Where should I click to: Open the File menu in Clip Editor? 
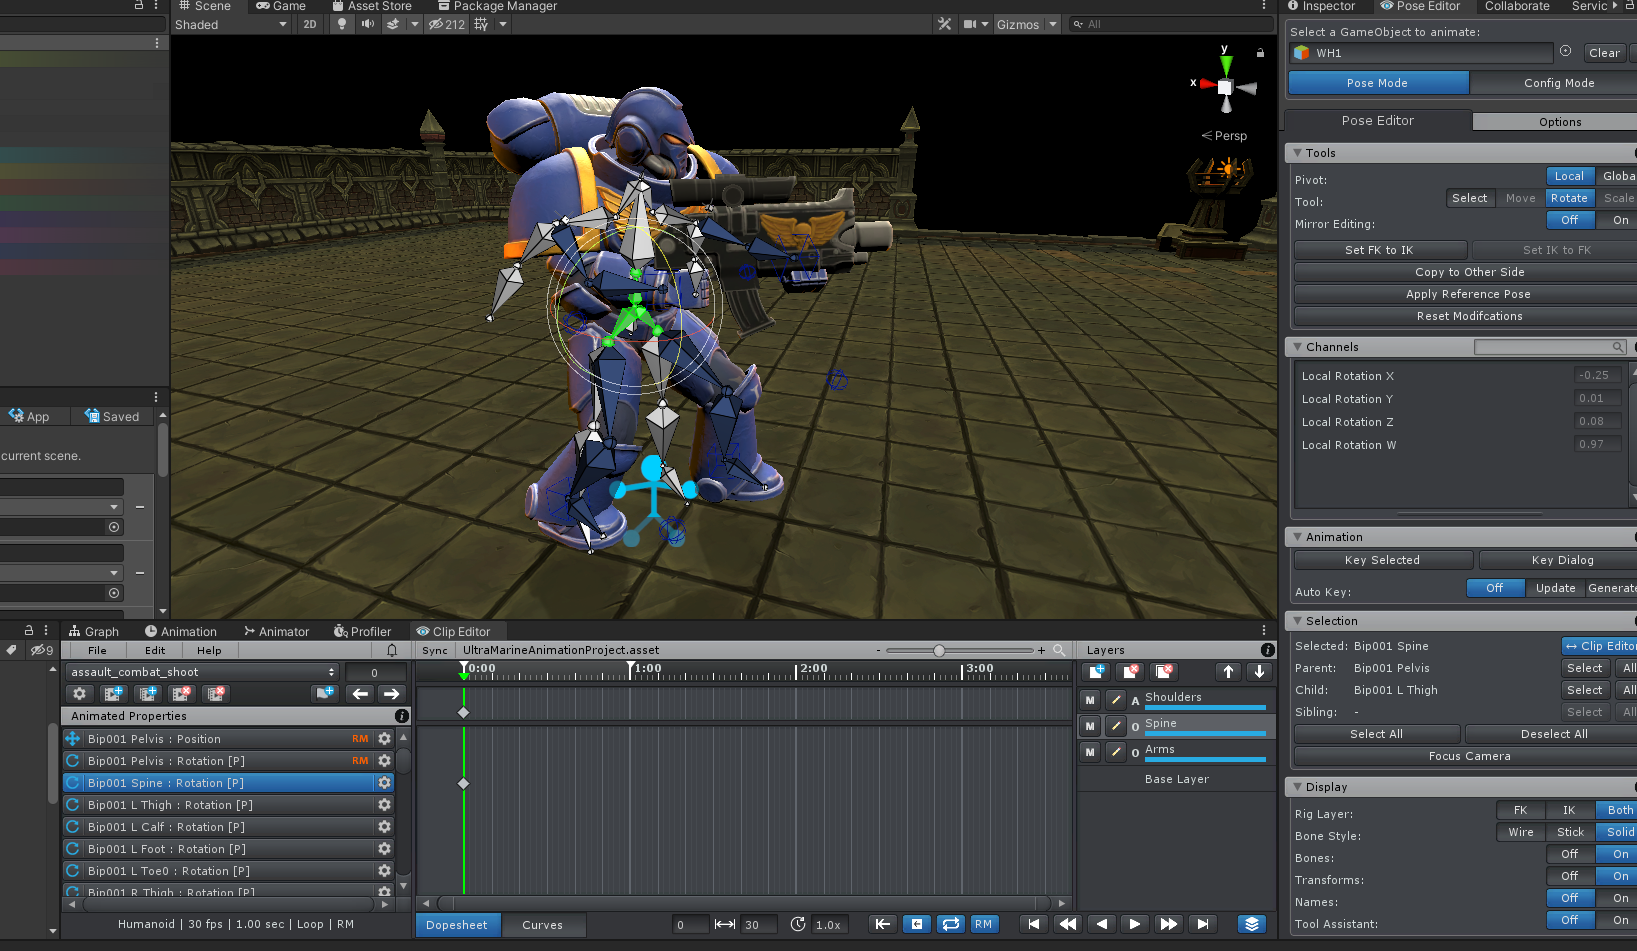tap(97, 650)
